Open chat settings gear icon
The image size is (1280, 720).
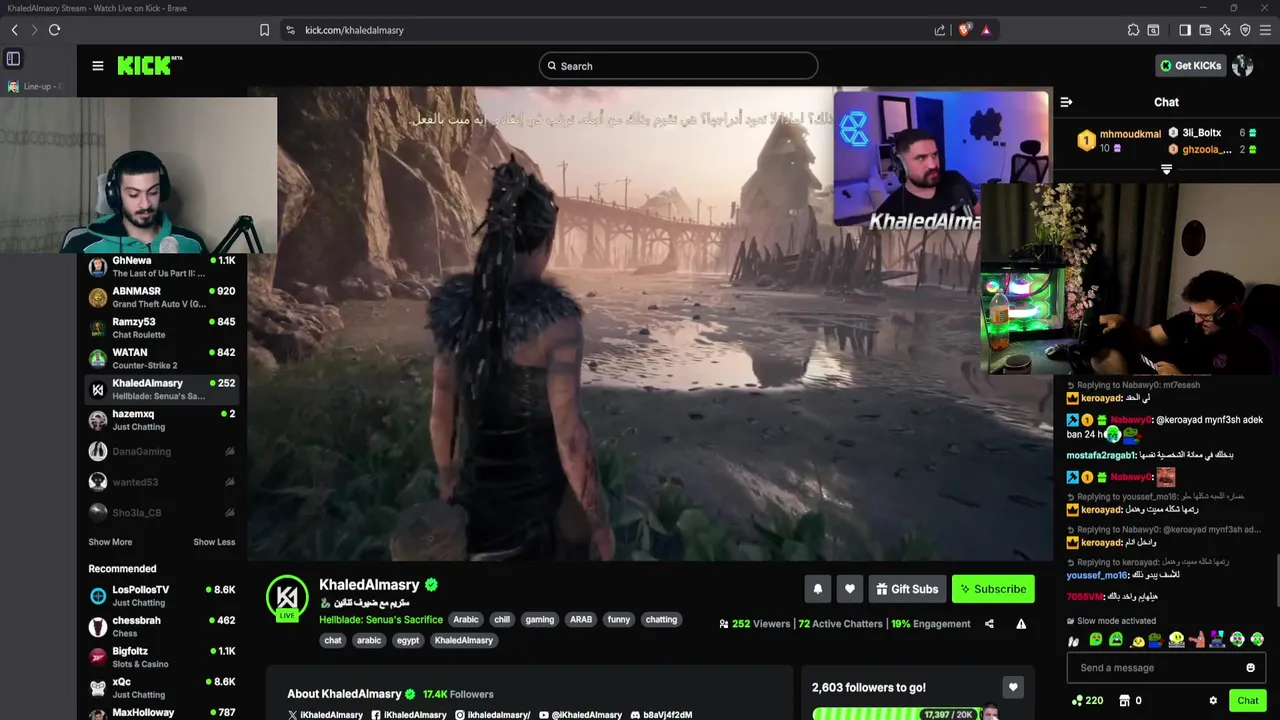pyautogui.click(x=1213, y=701)
